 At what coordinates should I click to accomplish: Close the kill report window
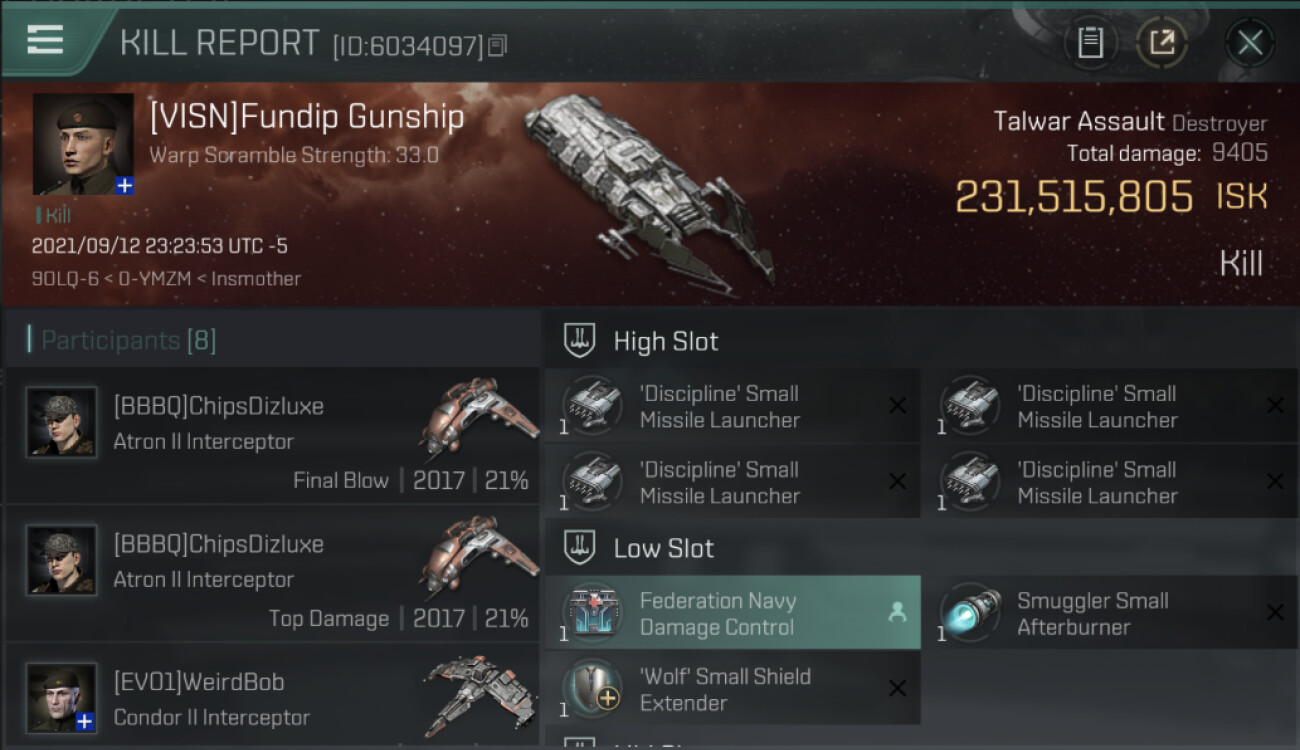coord(1249,43)
